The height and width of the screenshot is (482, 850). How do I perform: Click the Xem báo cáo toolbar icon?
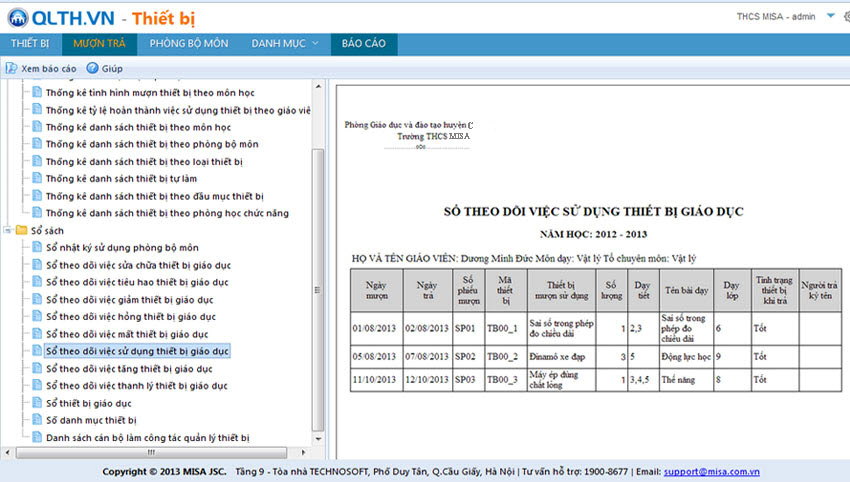pyautogui.click(x=11, y=68)
